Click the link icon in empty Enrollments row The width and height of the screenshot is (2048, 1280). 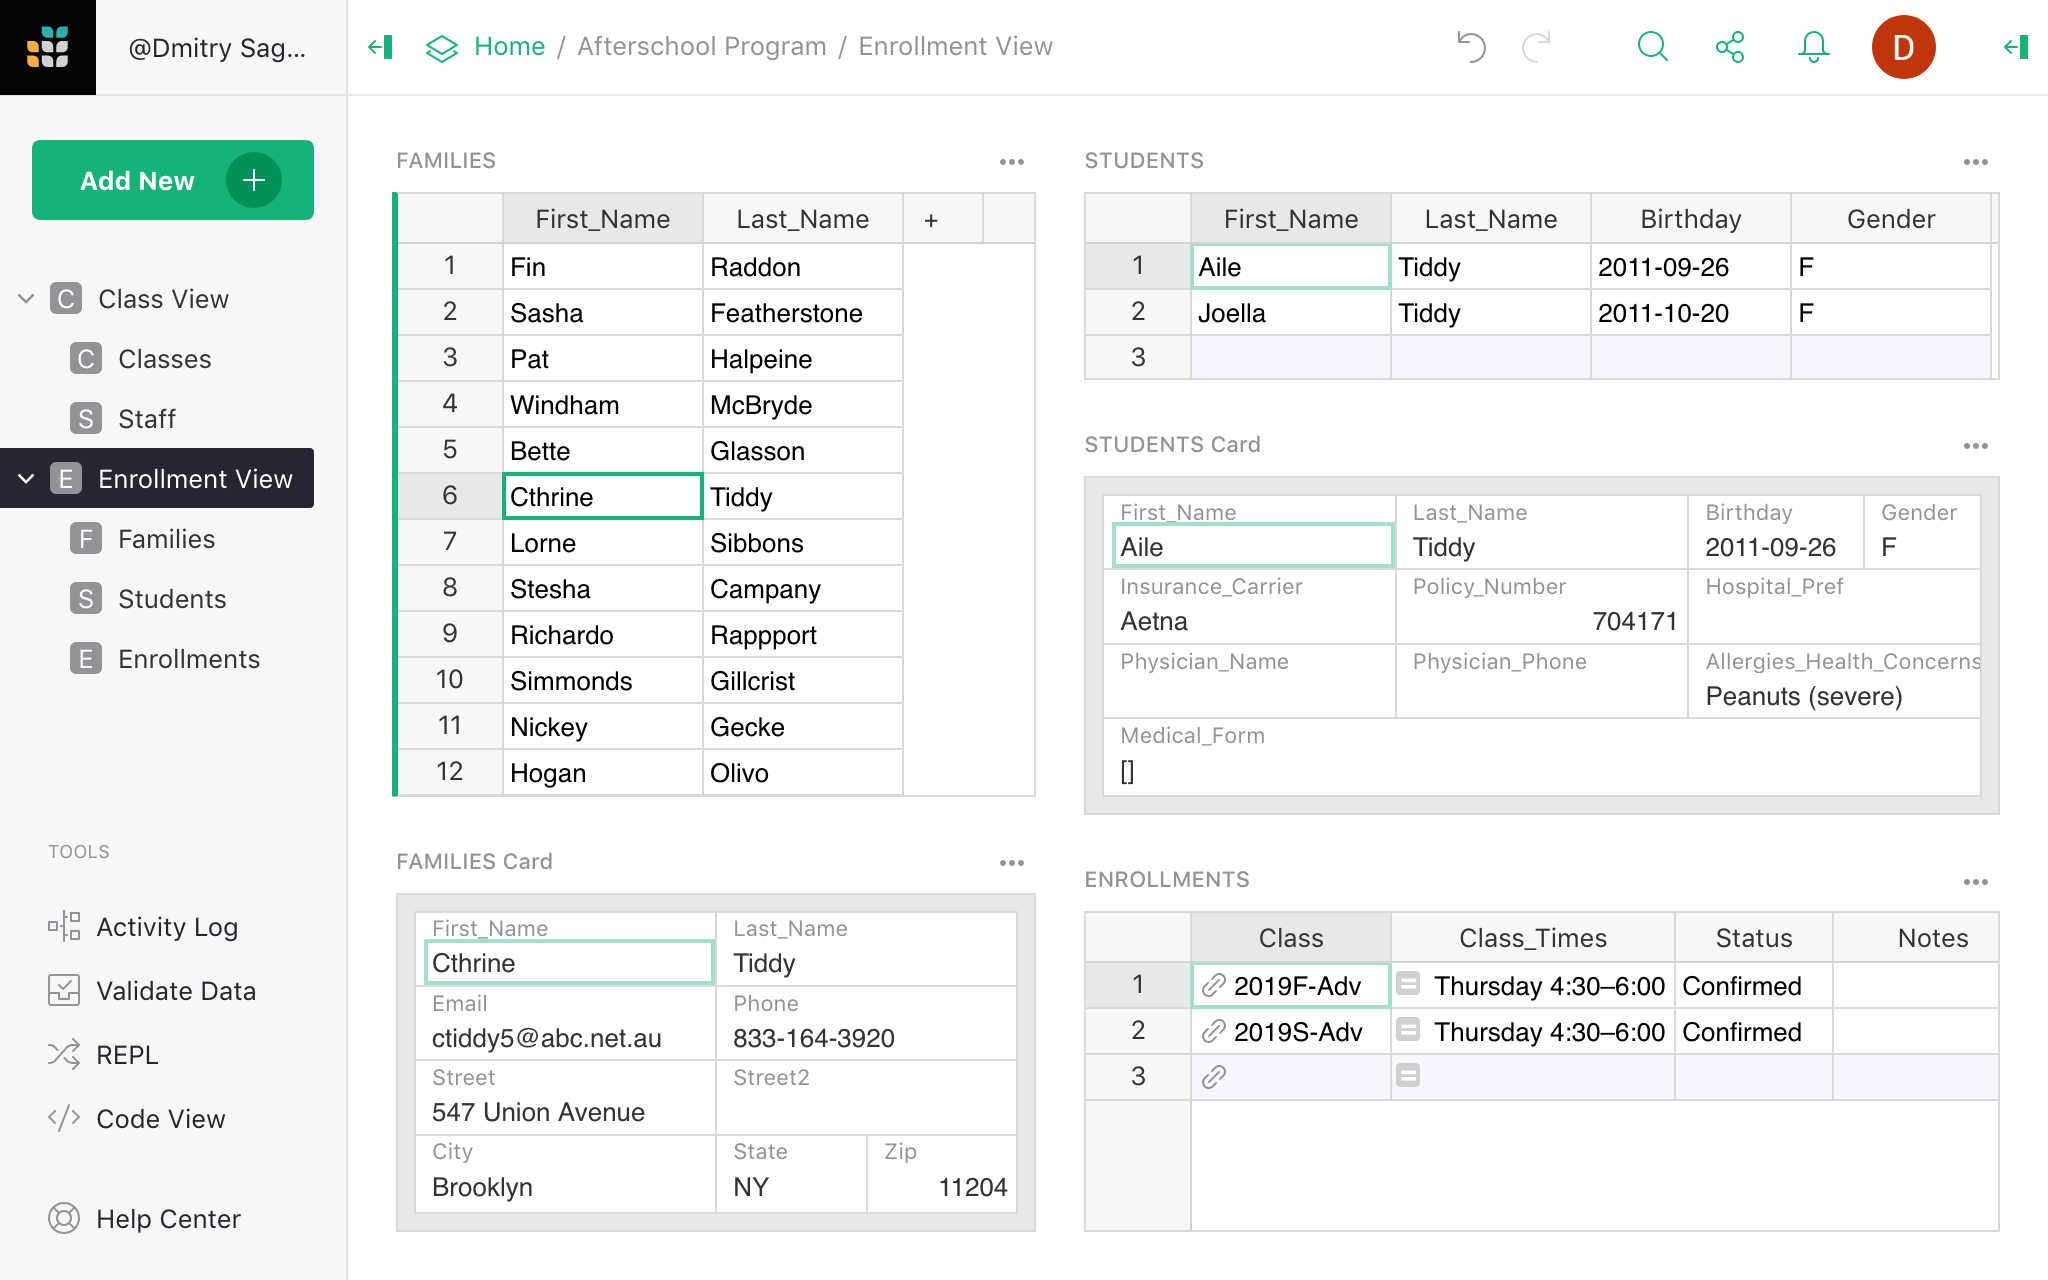pos(1216,1076)
